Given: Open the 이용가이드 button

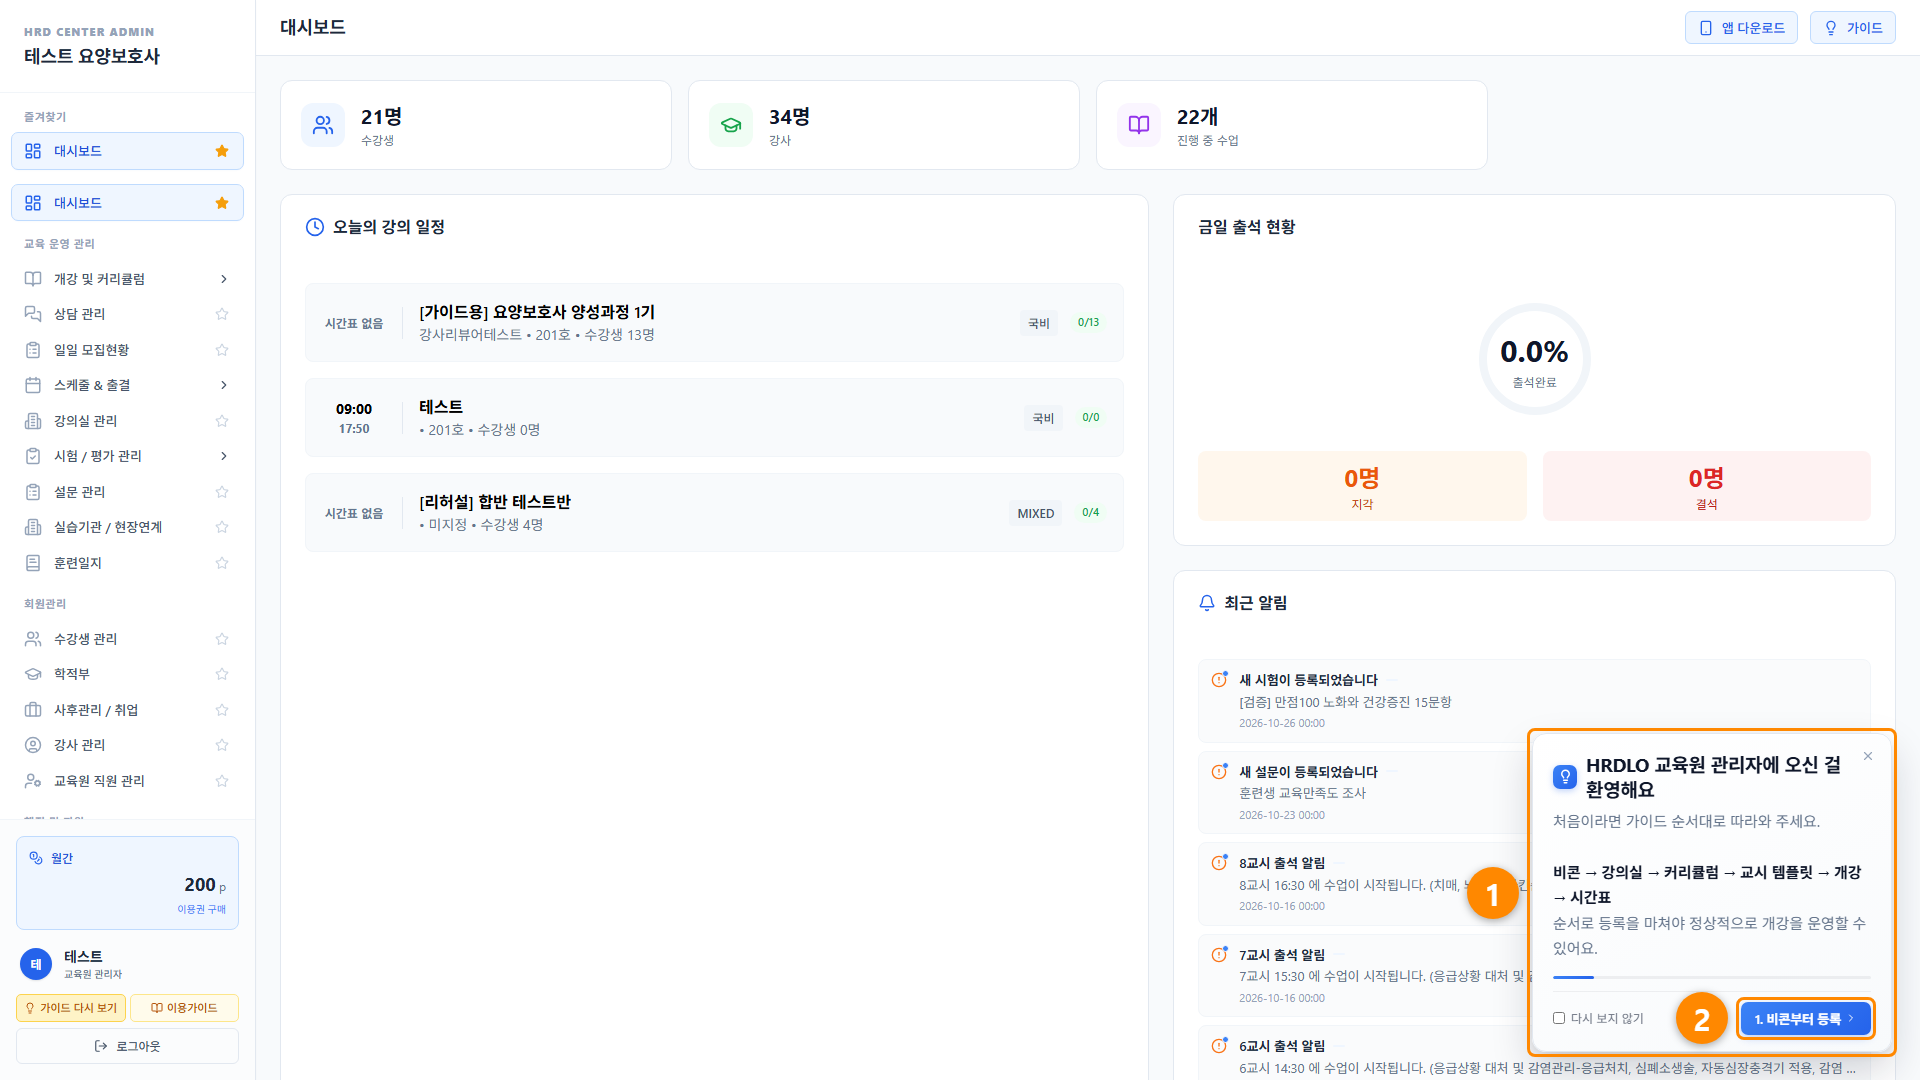Looking at the screenshot, I should point(184,1008).
